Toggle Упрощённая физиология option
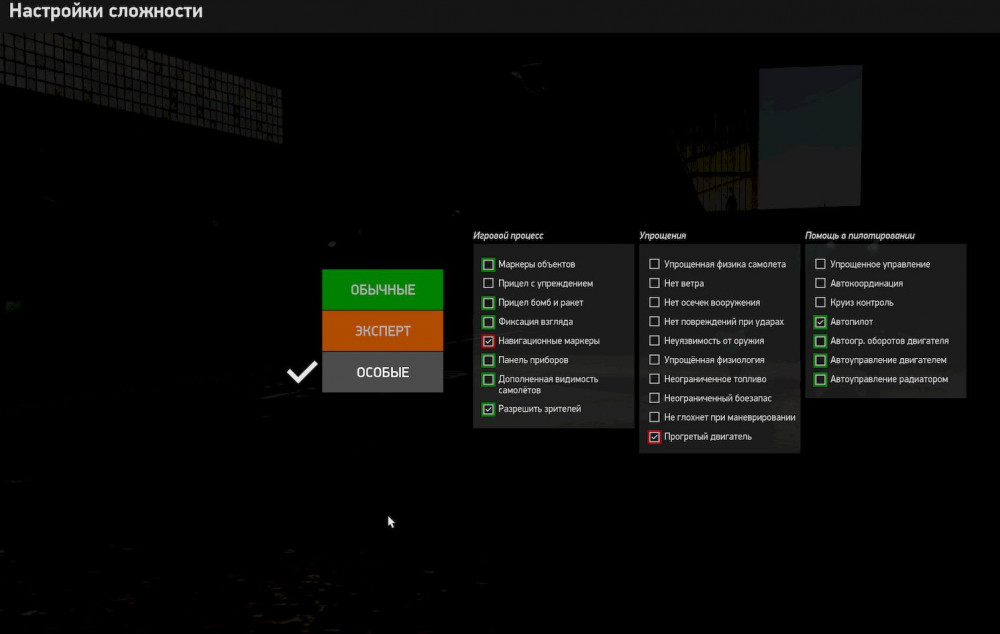The width and height of the screenshot is (1000, 634). pyautogui.click(x=654, y=360)
